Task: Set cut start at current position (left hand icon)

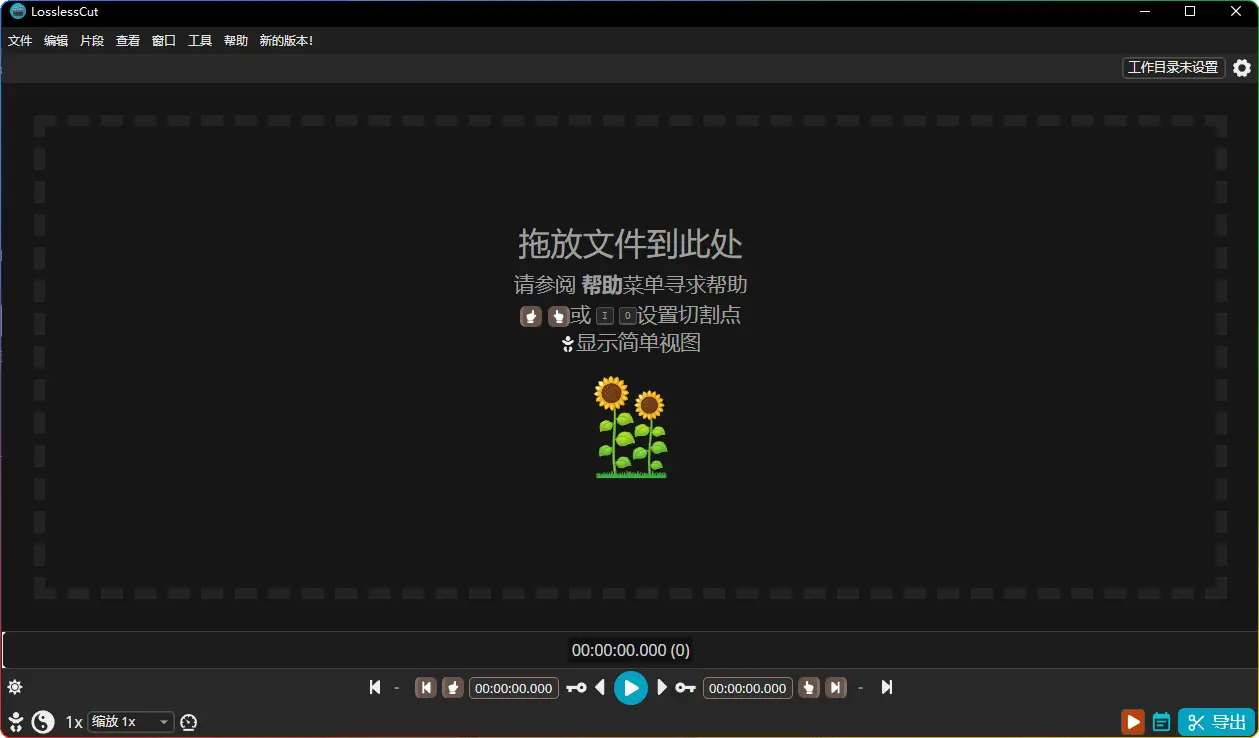Action: [453, 688]
